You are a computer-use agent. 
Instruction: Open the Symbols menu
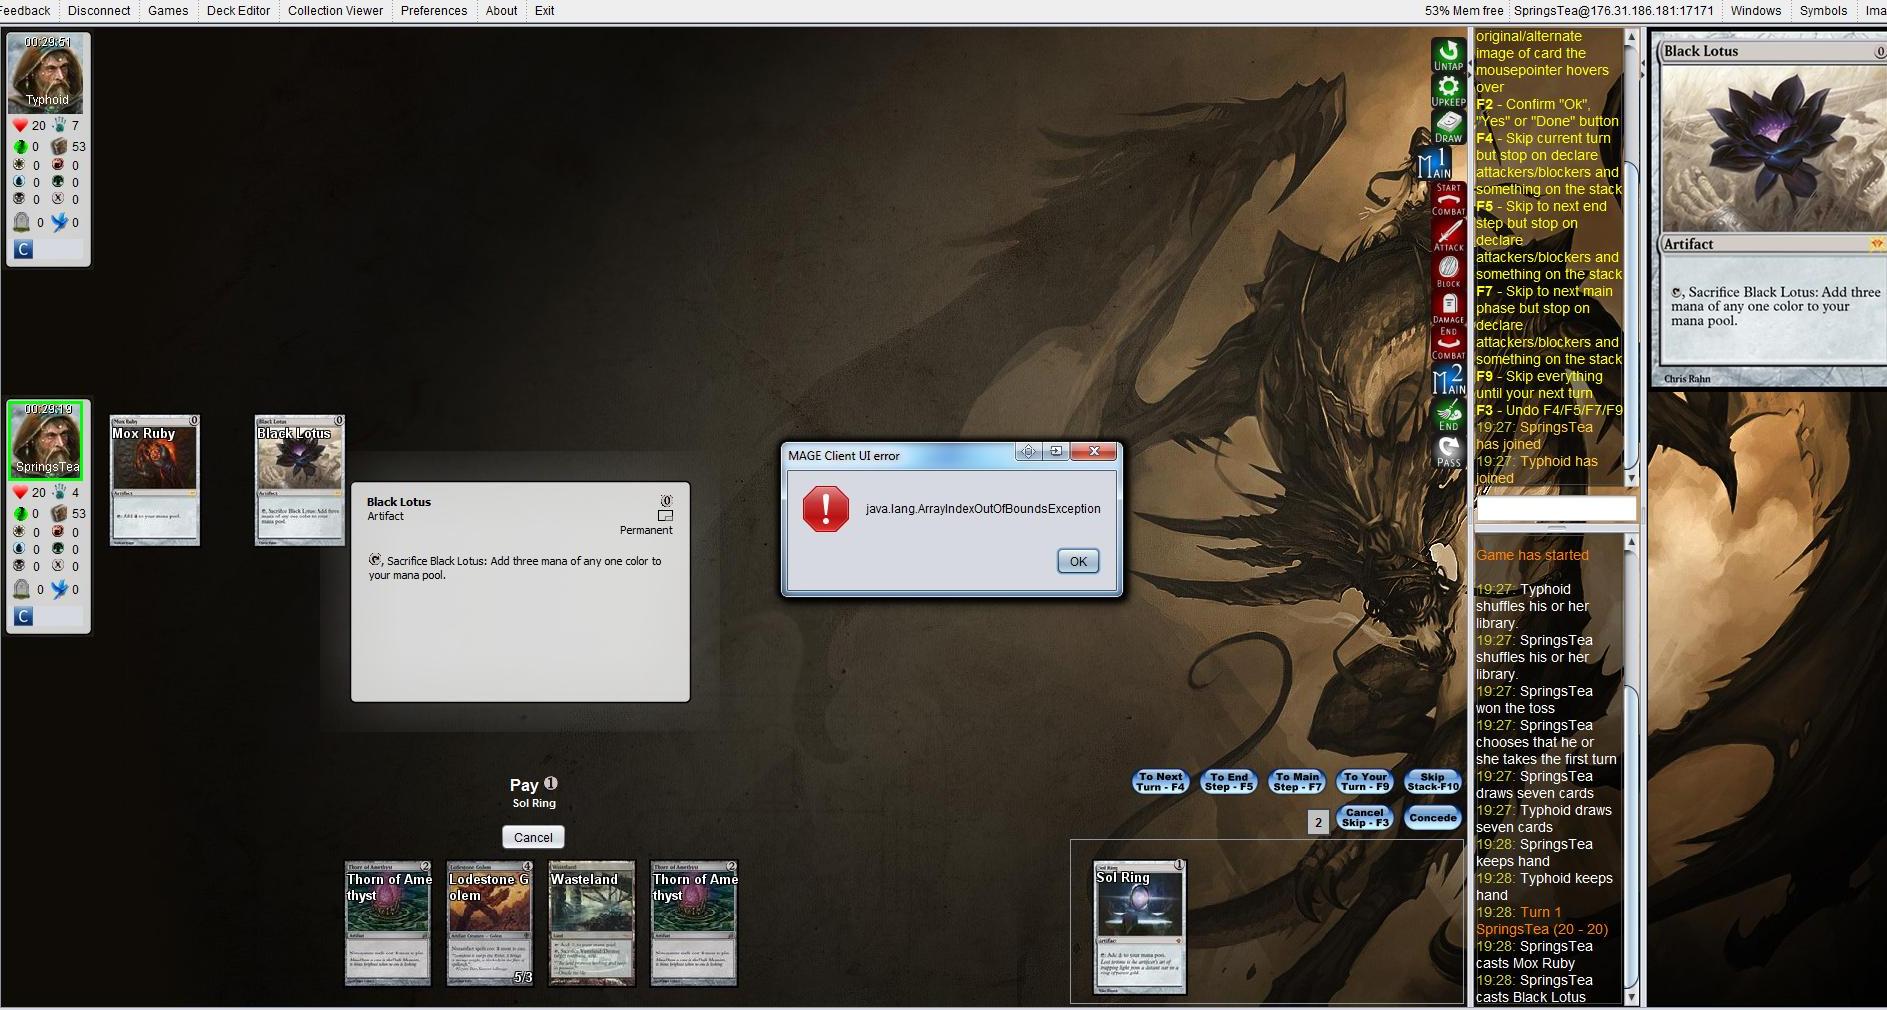pyautogui.click(x=1823, y=11)
